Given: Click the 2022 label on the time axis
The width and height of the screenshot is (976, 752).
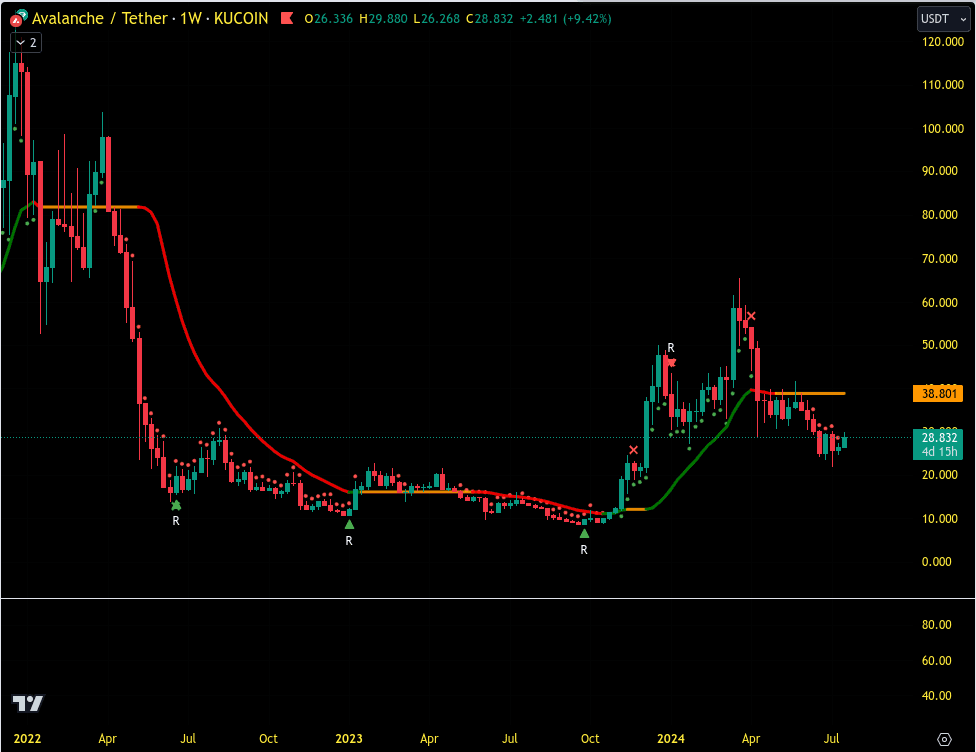Looking at the screenshot, I should pos(27,739).
